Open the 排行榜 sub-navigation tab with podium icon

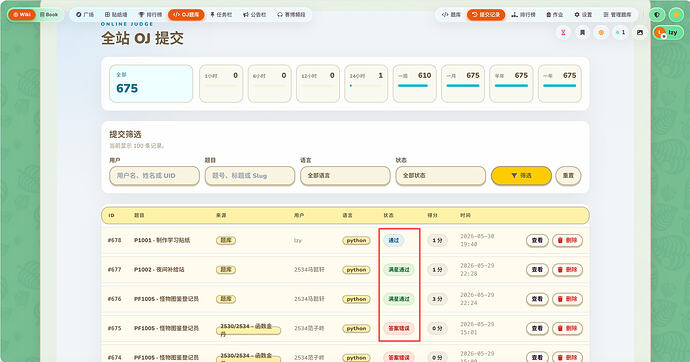point(524,15)
